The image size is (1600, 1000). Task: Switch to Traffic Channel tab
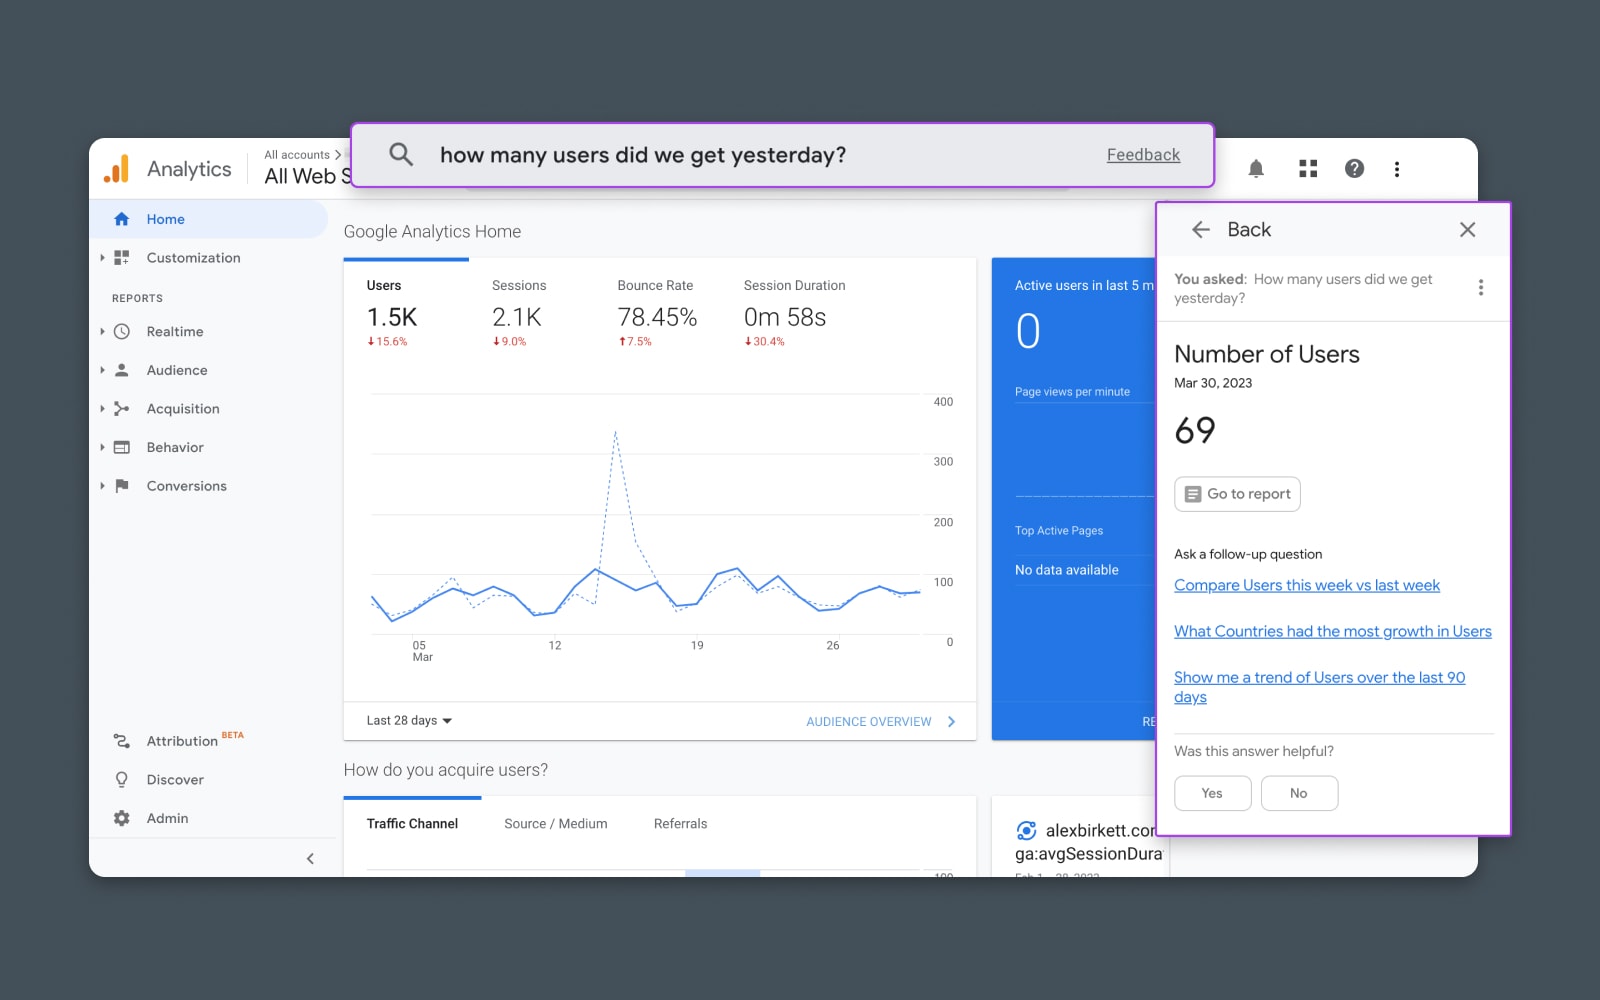click(x=412, y=824)
